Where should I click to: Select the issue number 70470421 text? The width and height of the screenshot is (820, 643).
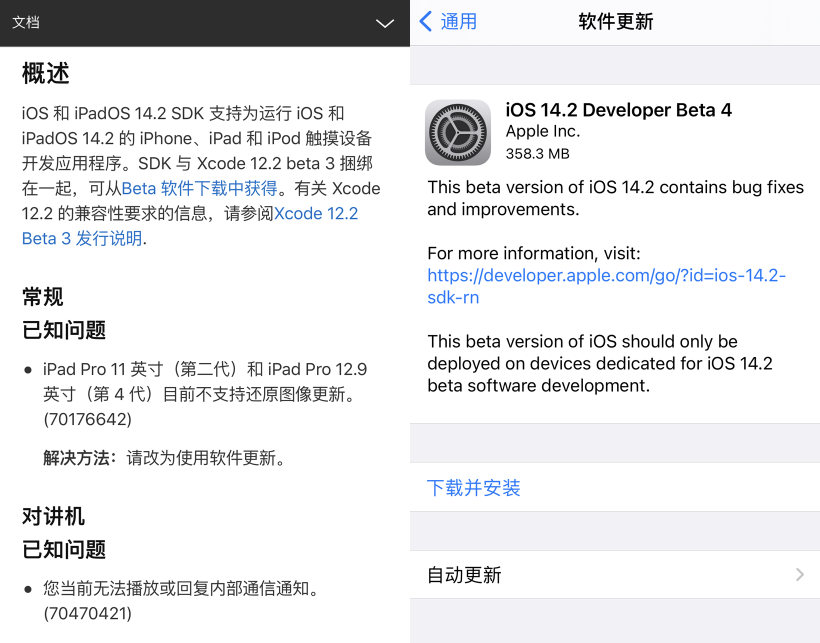pos(87,612)
